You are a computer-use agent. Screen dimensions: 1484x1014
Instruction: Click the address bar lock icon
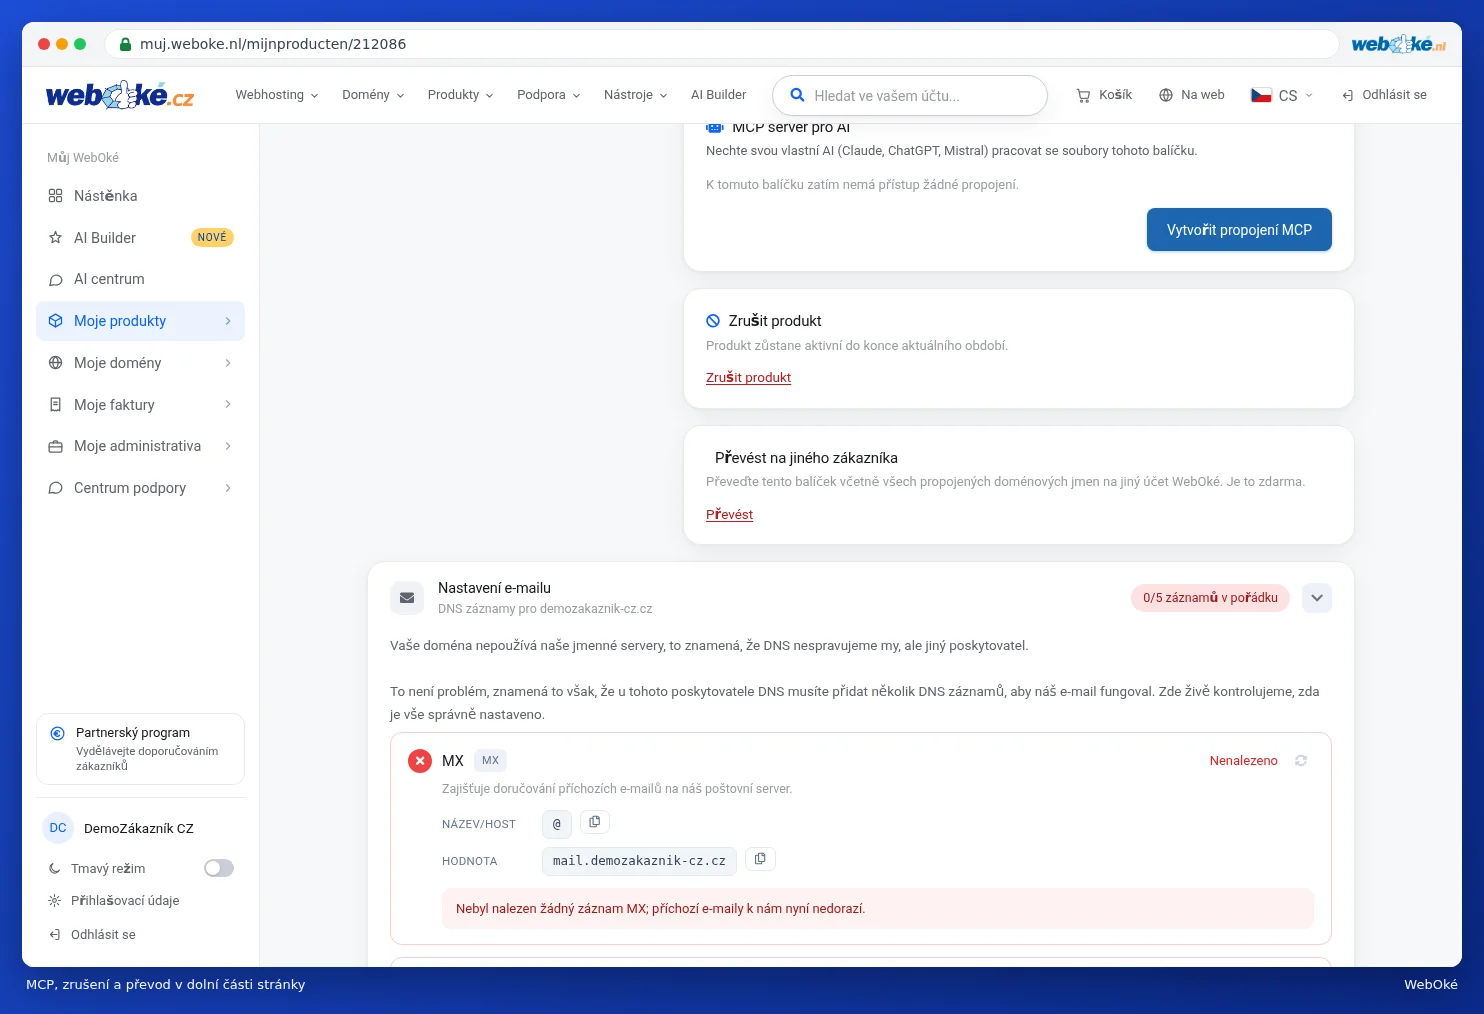tap(126, 44)
